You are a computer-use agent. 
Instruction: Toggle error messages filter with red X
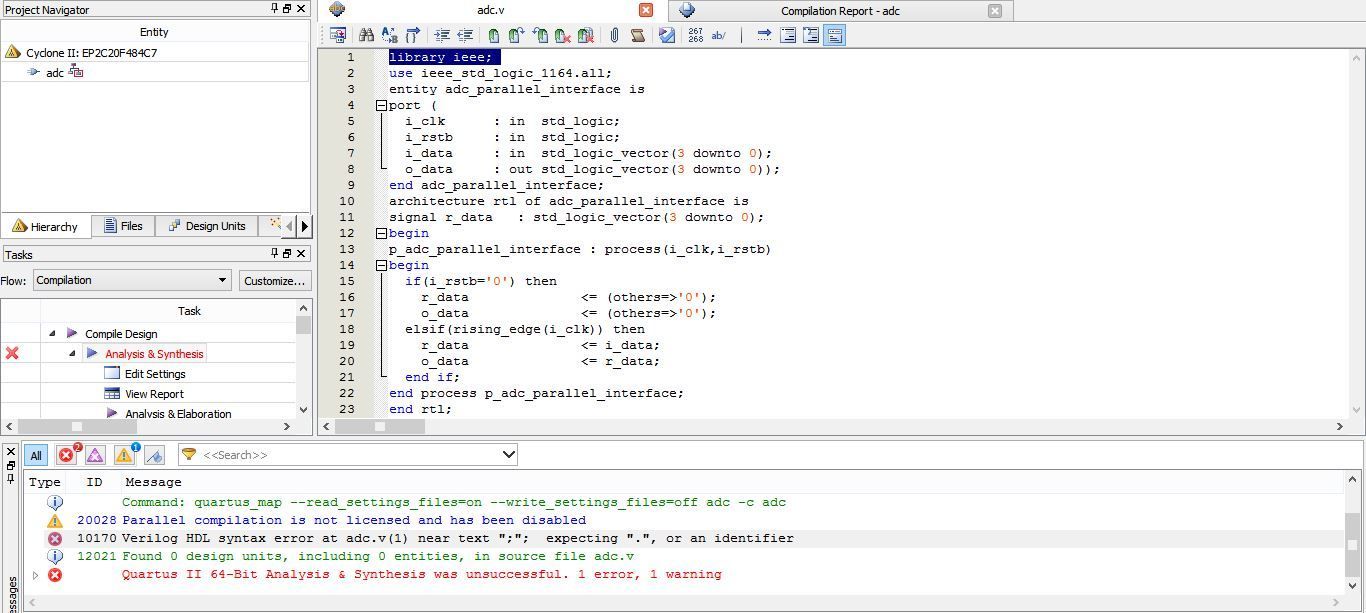click(x=67, y=455)
